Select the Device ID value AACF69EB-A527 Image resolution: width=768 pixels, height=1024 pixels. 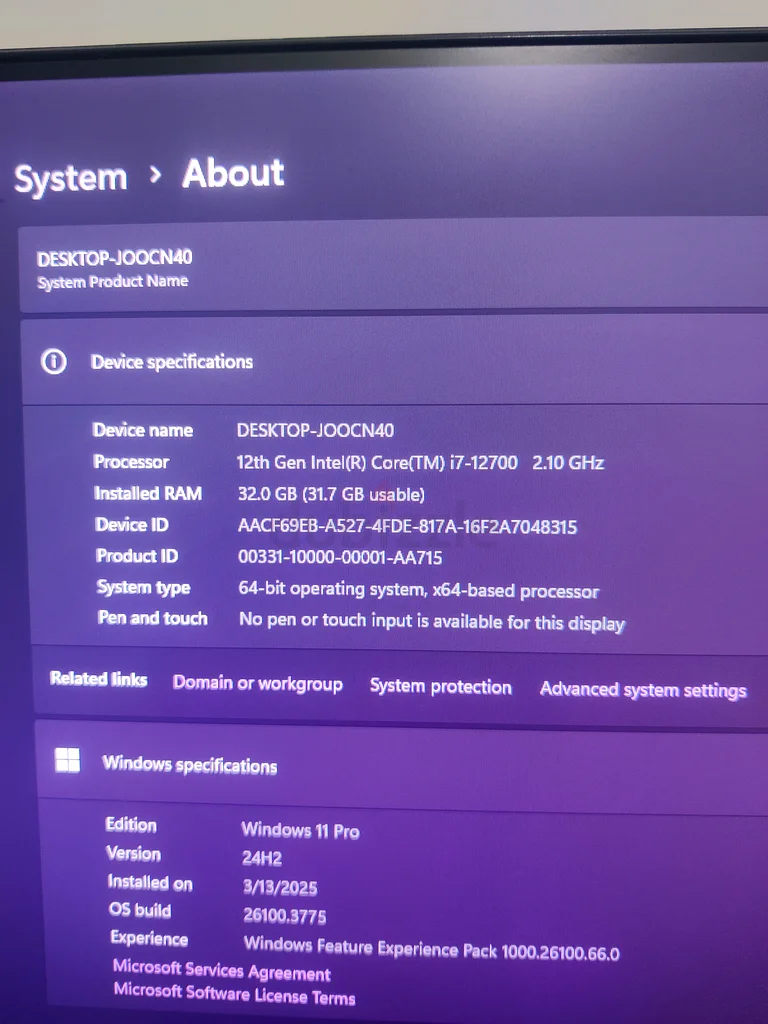click(408, 526)
